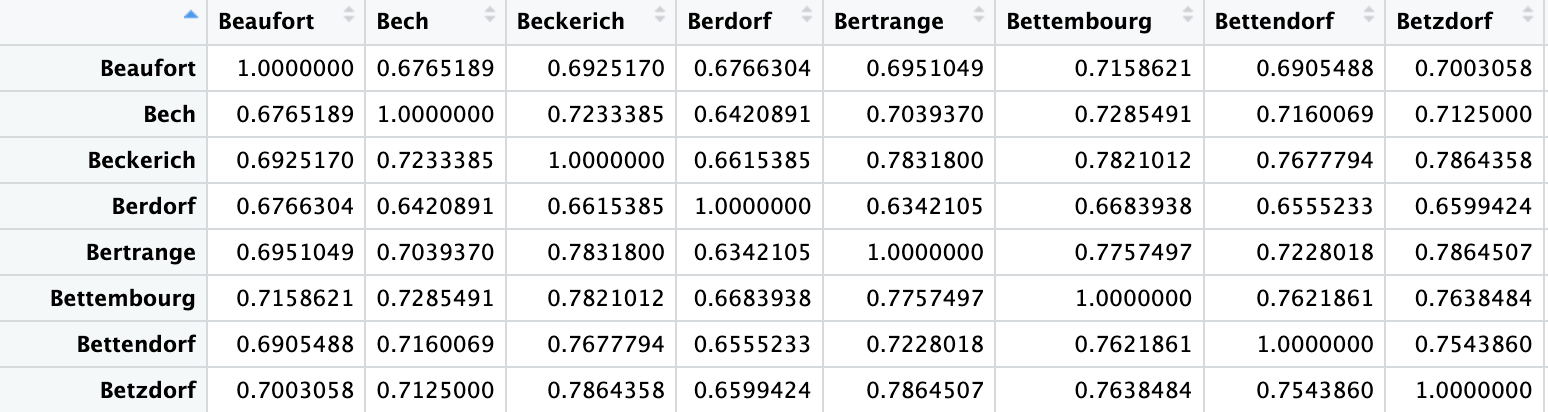Select Beaufort row value under Bettembourg column
1548x412 pixels.
tap(1132, 68)
